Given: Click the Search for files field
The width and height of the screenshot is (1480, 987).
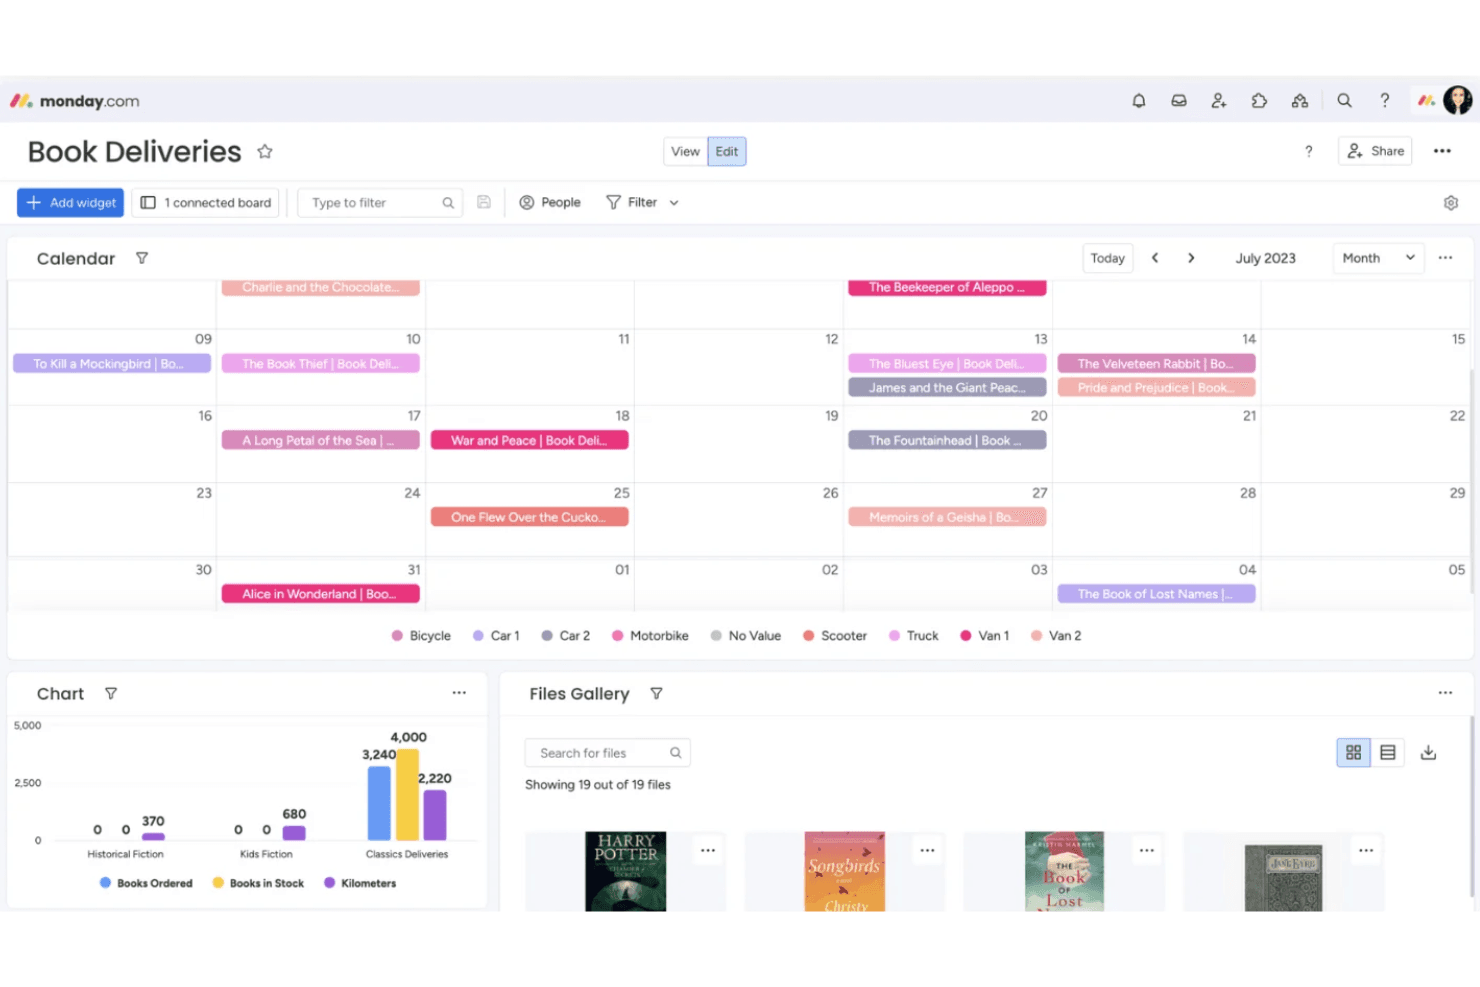Looking at the screenshot, I should point(607,753).
